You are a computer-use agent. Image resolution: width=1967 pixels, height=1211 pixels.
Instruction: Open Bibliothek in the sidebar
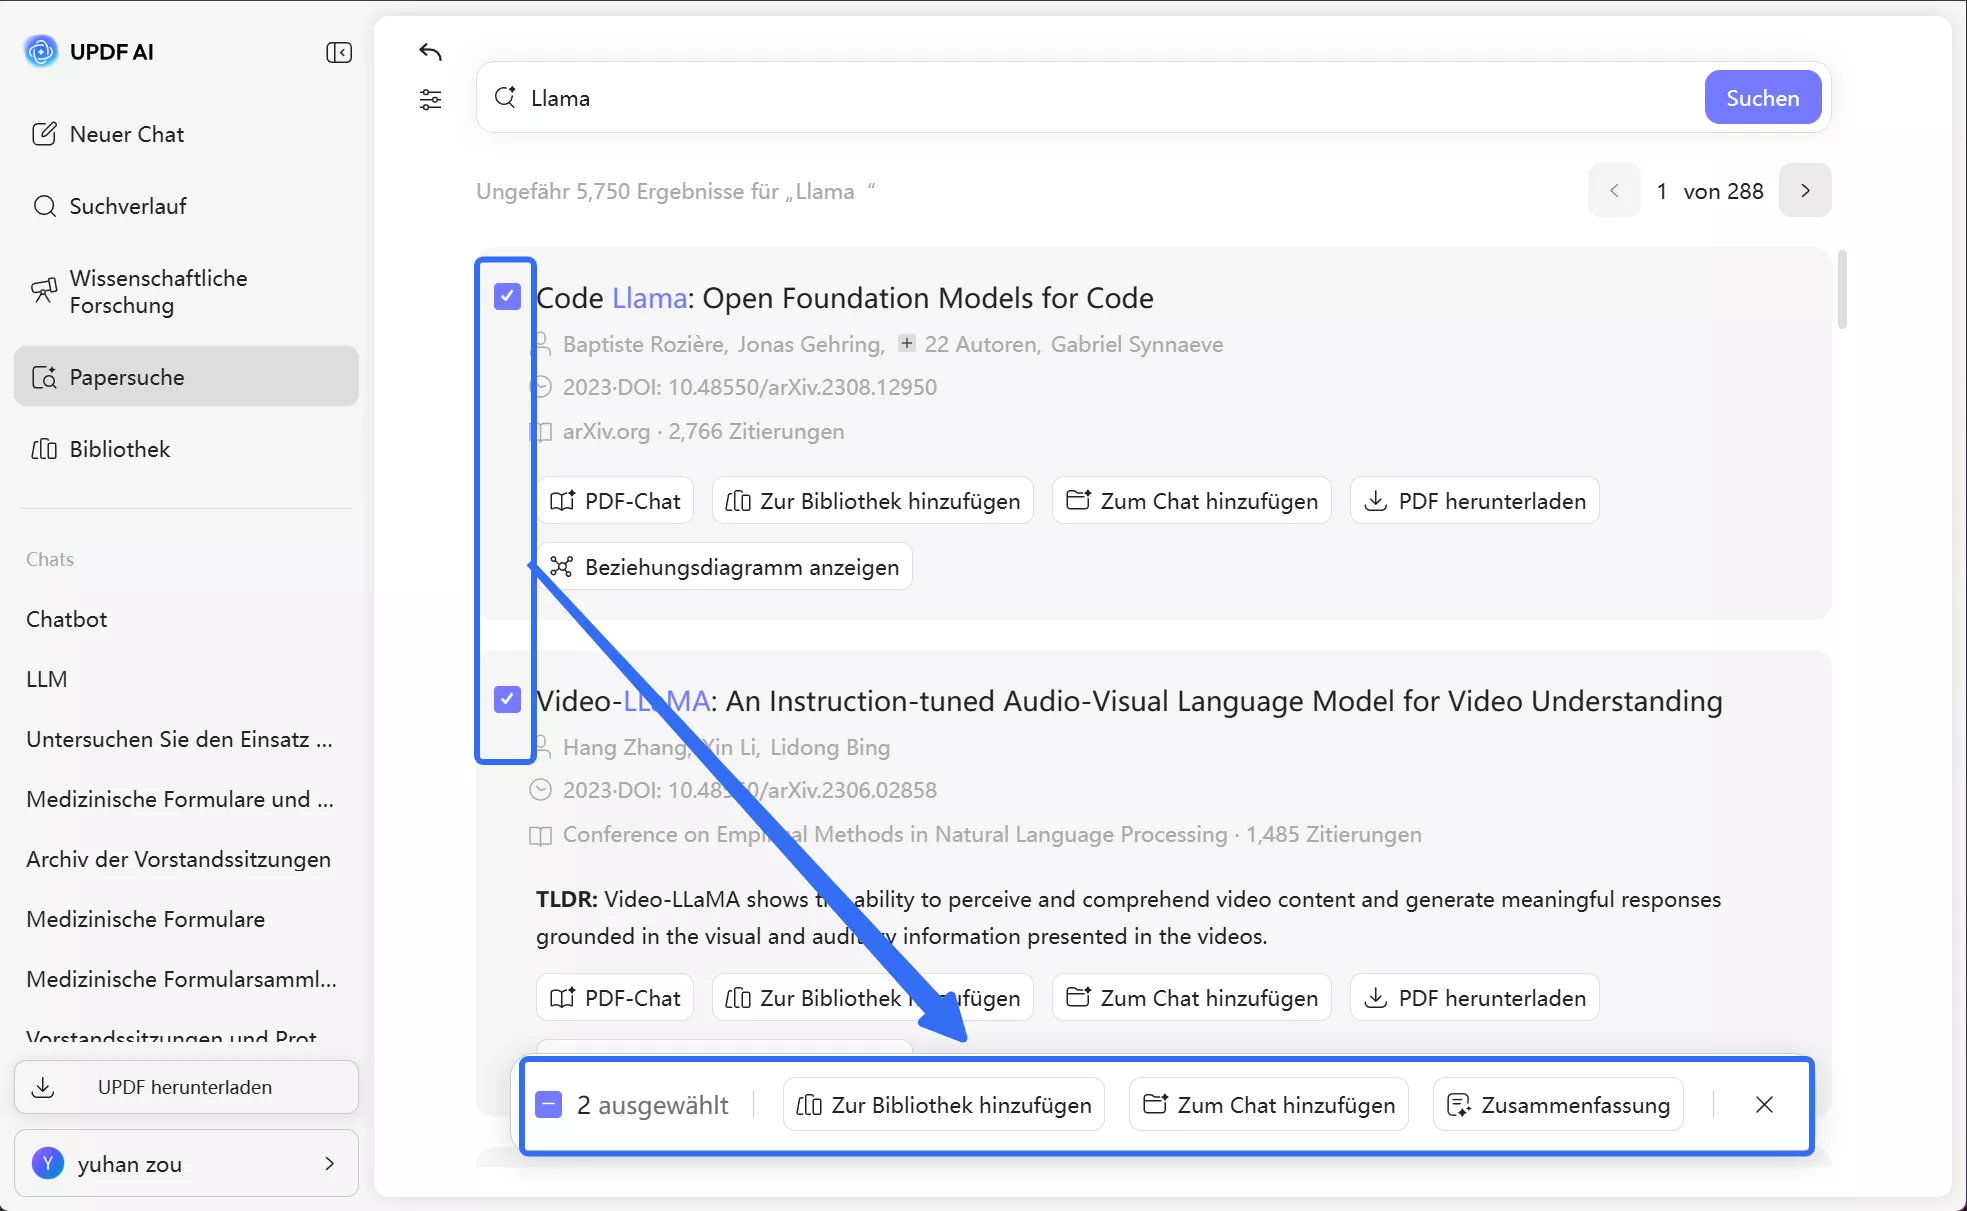pyautogui.click(x=119, y=449)
